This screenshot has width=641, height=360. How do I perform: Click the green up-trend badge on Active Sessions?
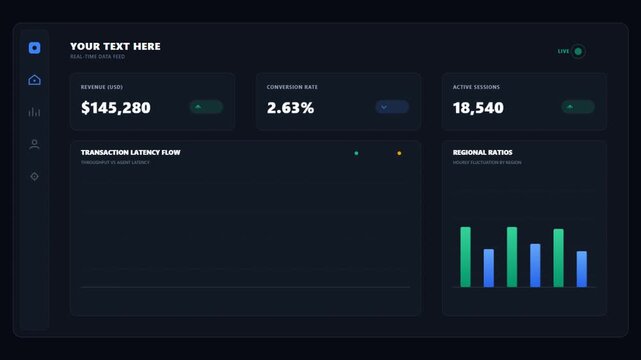[x=578, y=107]
